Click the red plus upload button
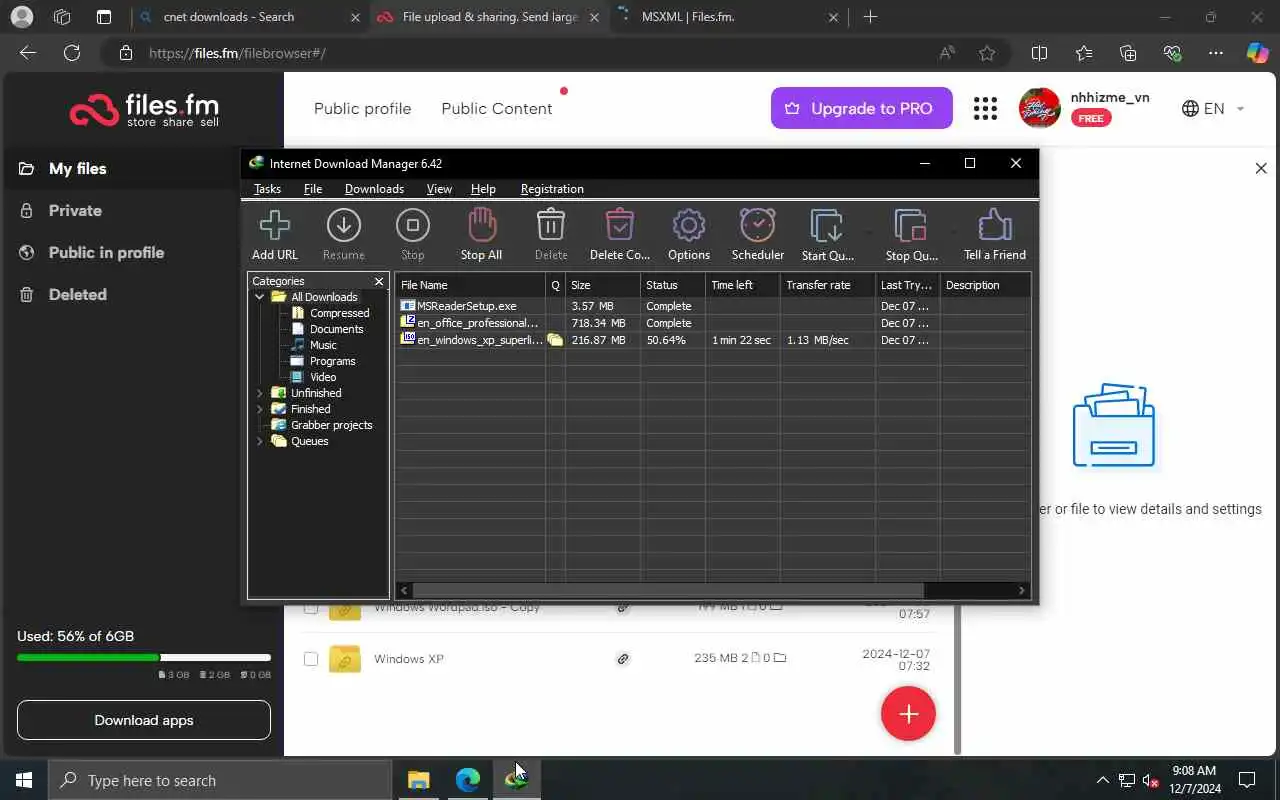Screen dimensions: 1280x800 908,713
